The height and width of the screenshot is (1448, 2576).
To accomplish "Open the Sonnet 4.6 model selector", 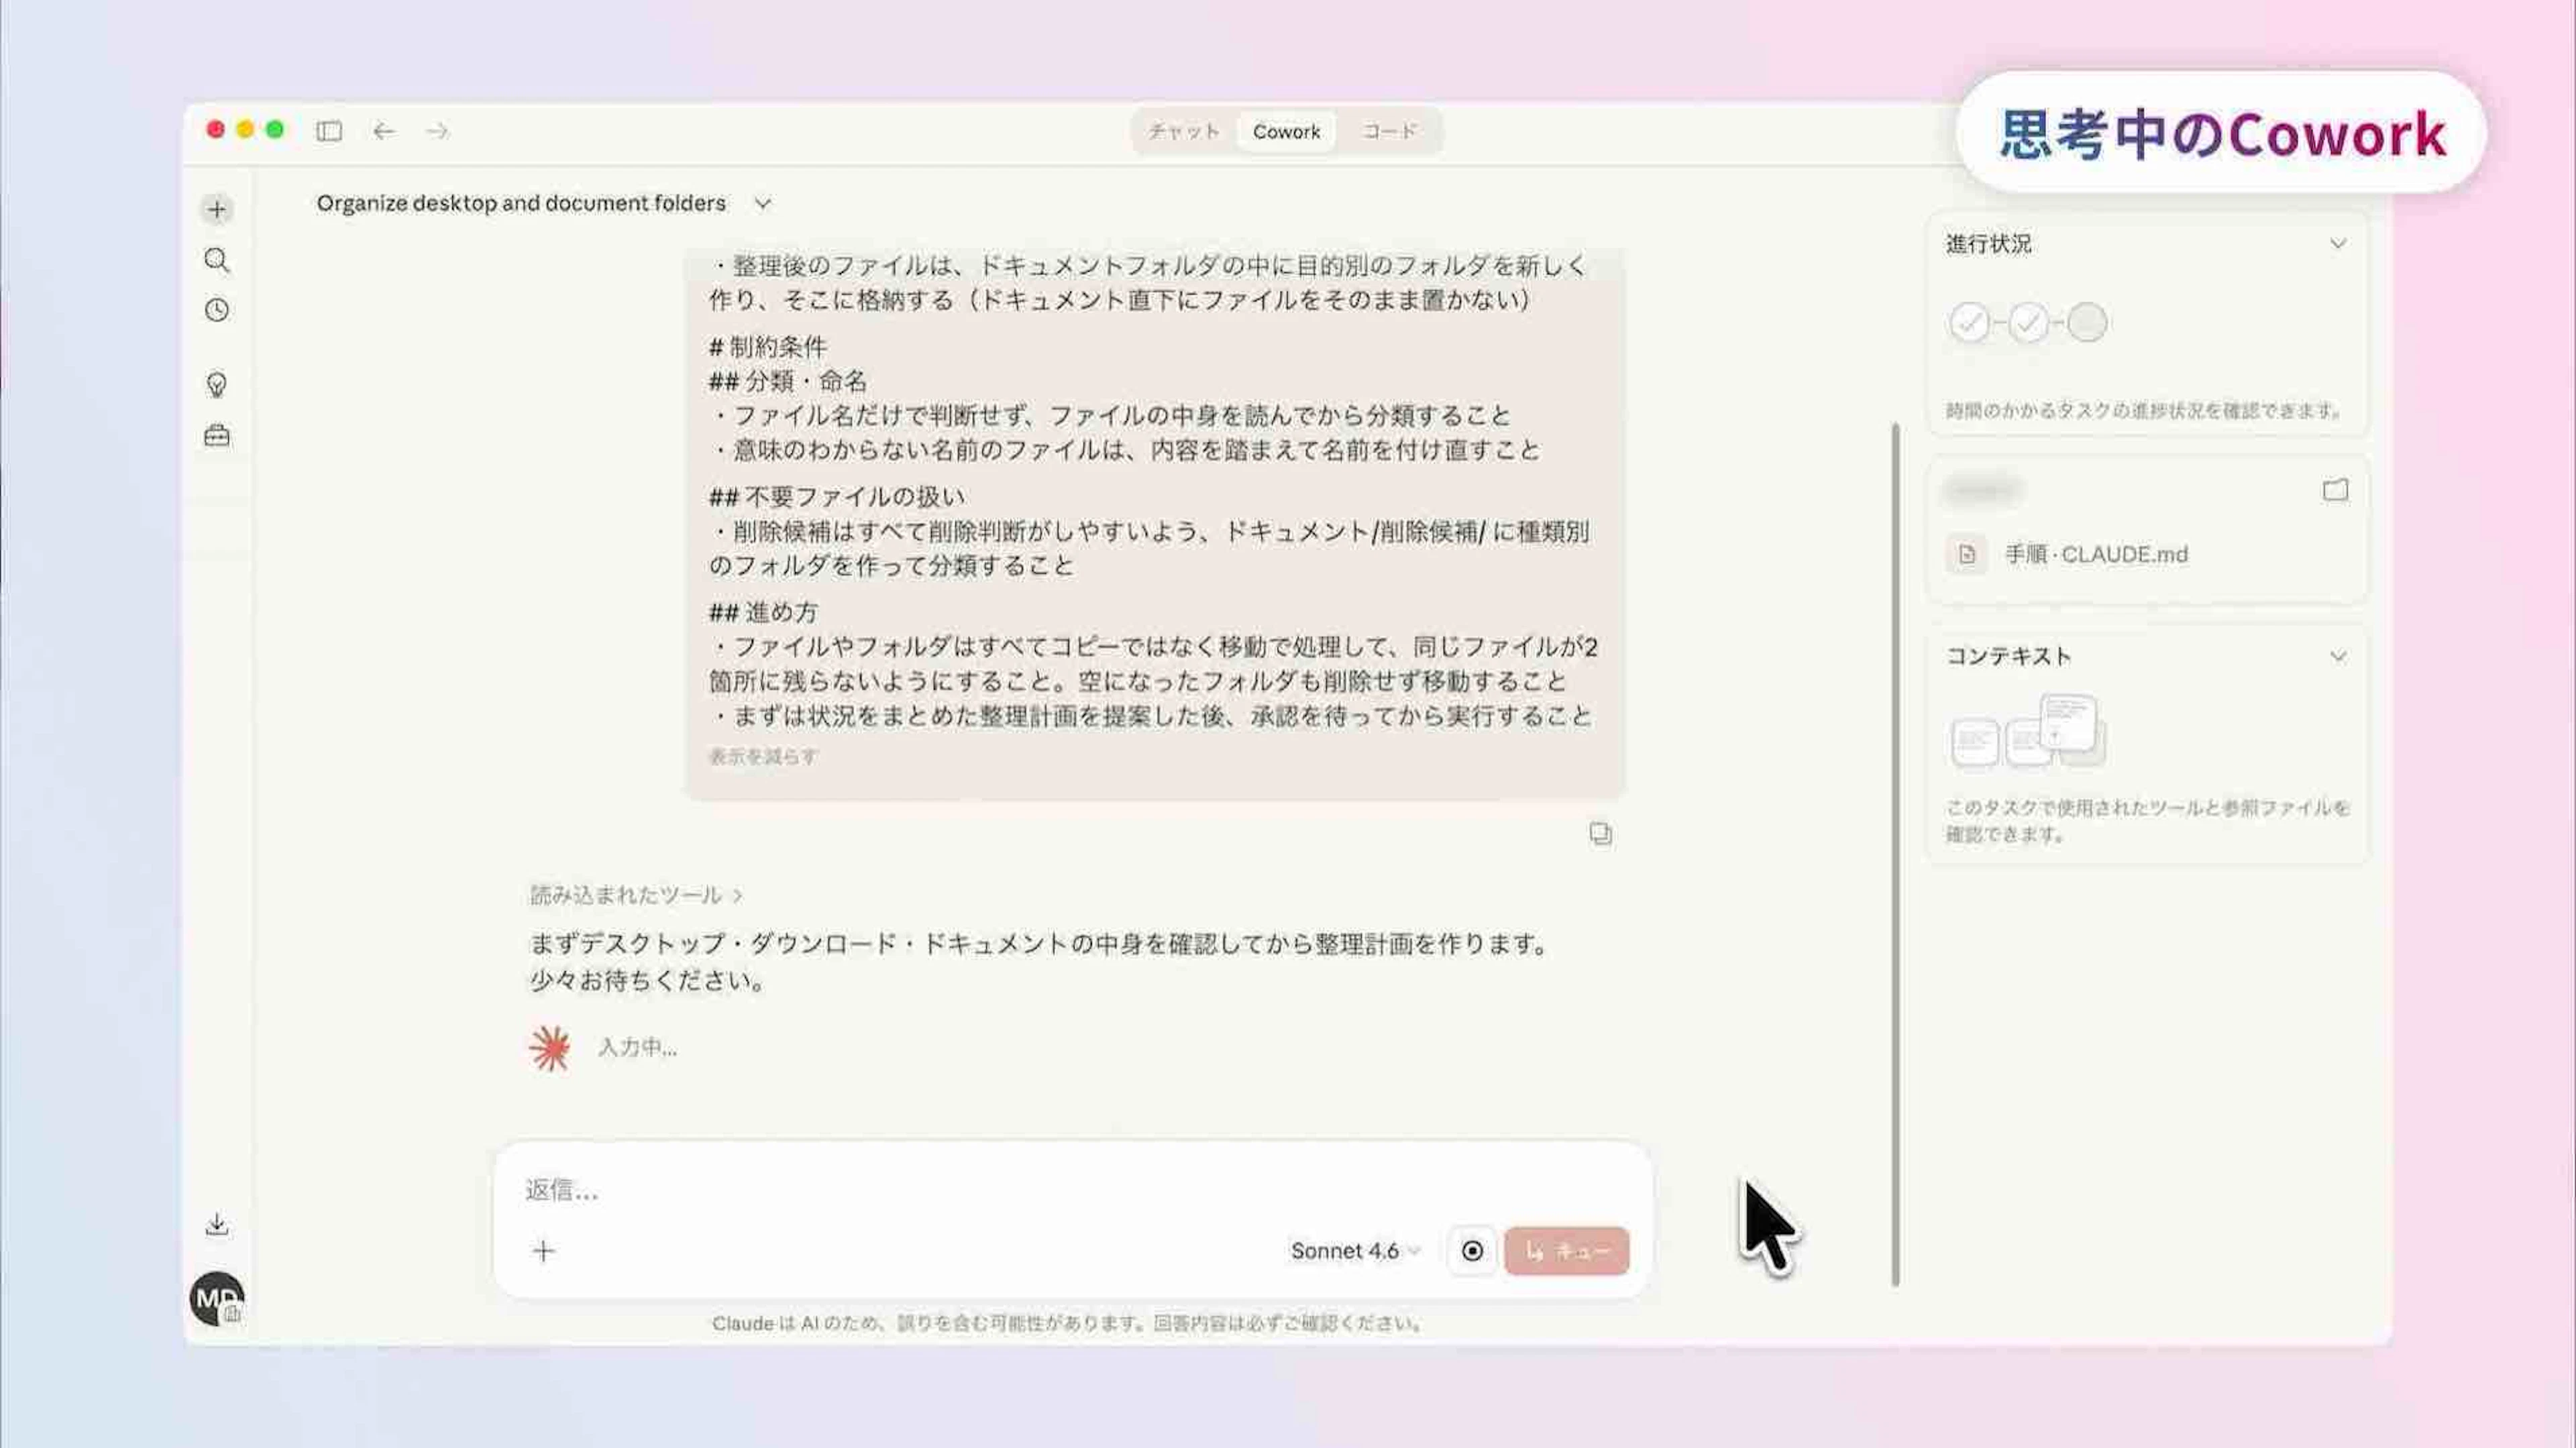I will 1354,1250.
